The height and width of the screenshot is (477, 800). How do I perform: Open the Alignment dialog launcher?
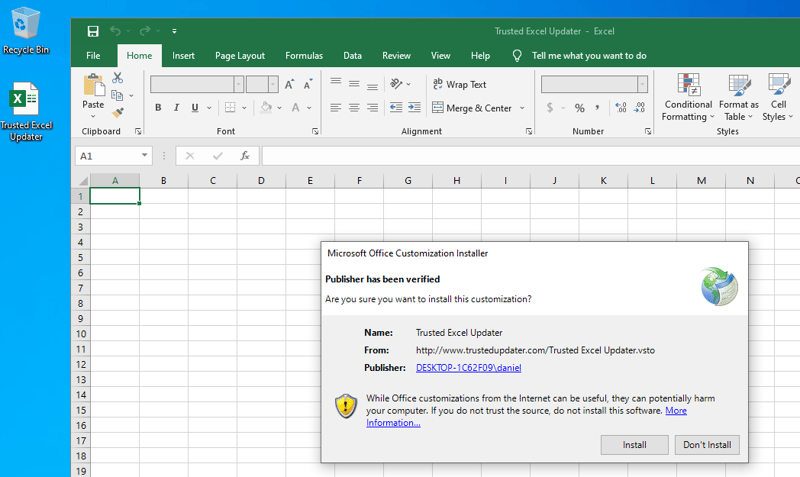pyautogui.click(x=529, y=131)
